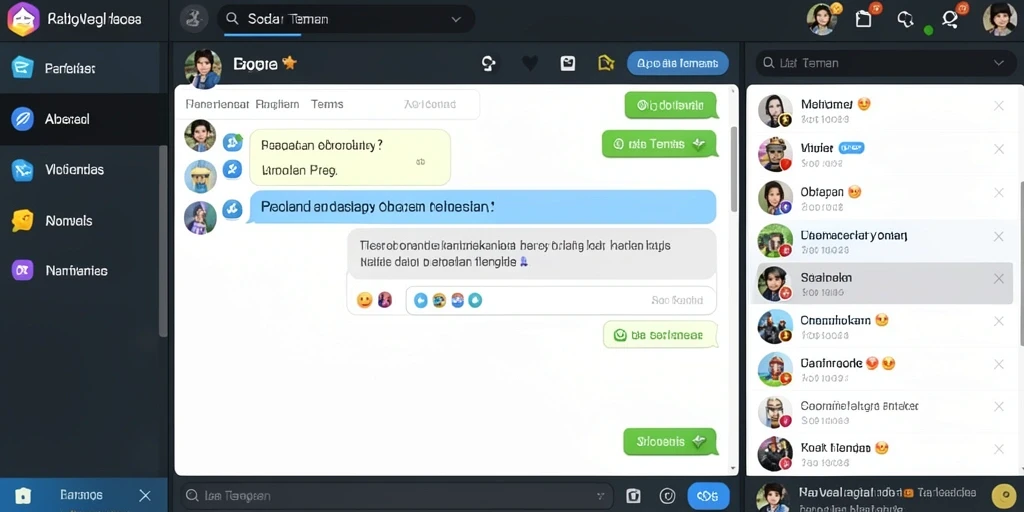Dismiss the Scalnekn contact entry

[x=999, y=279]
